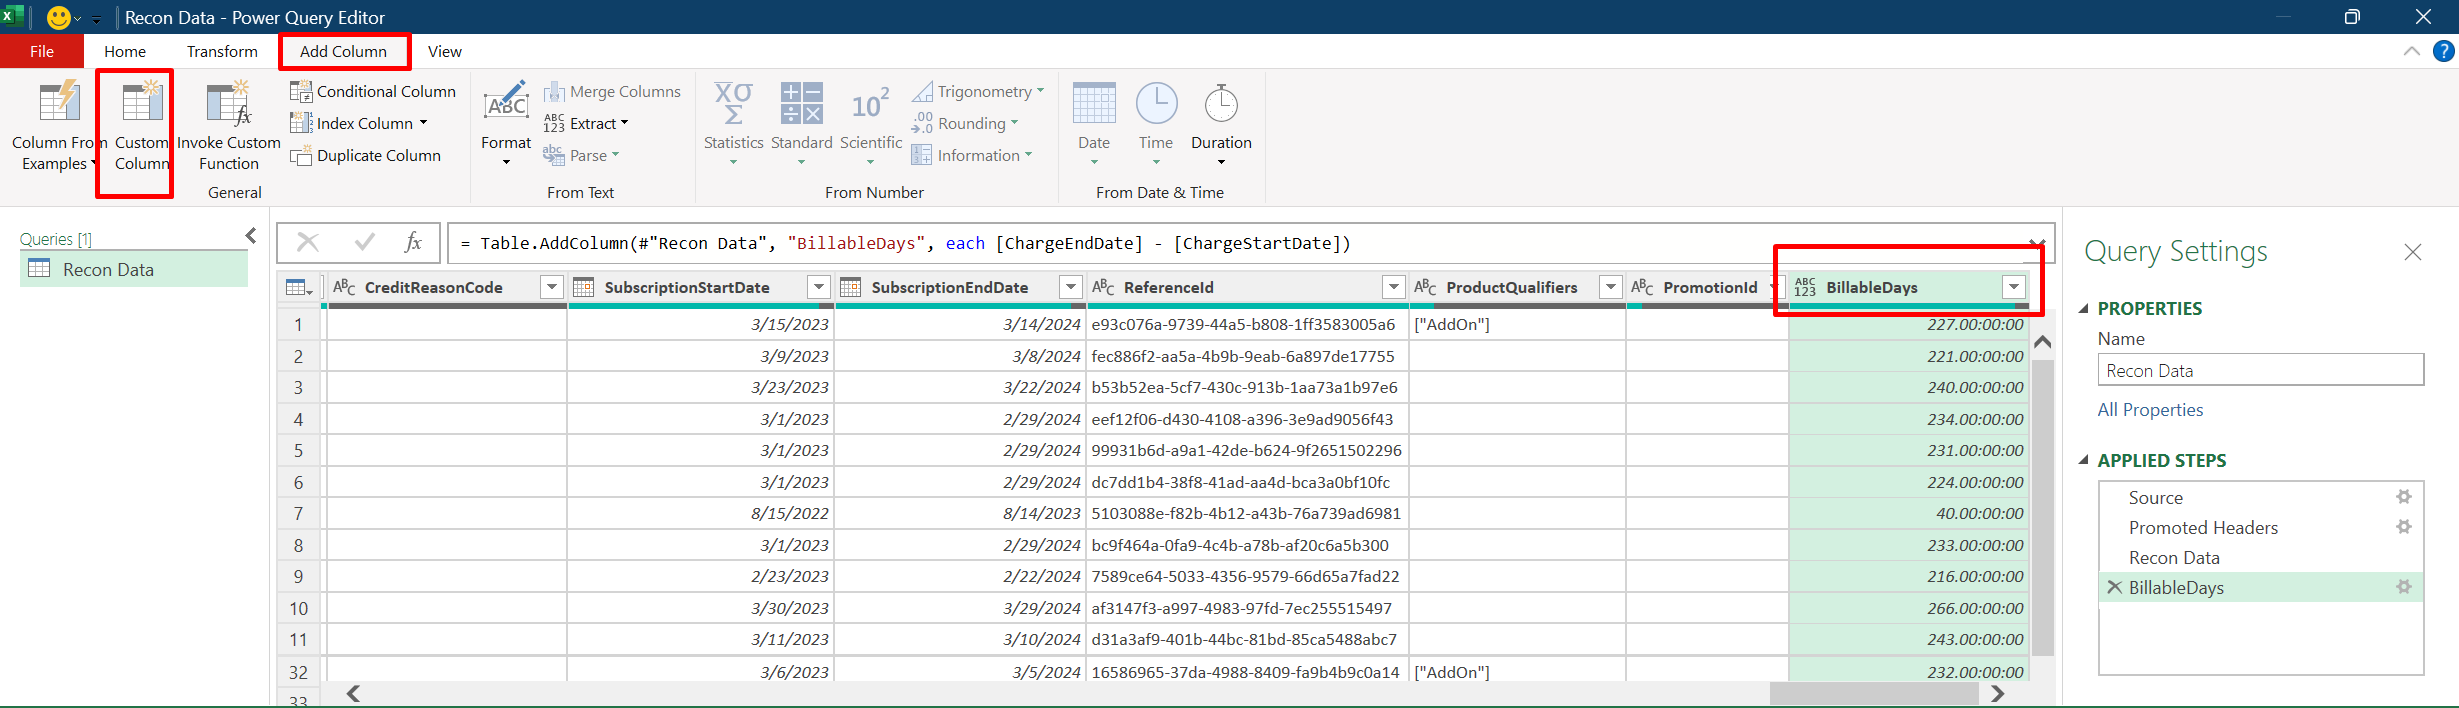The width and height of the screenshot is (2459, 708).
Task: Switch to the Transform tab
Action: (222, 51)
